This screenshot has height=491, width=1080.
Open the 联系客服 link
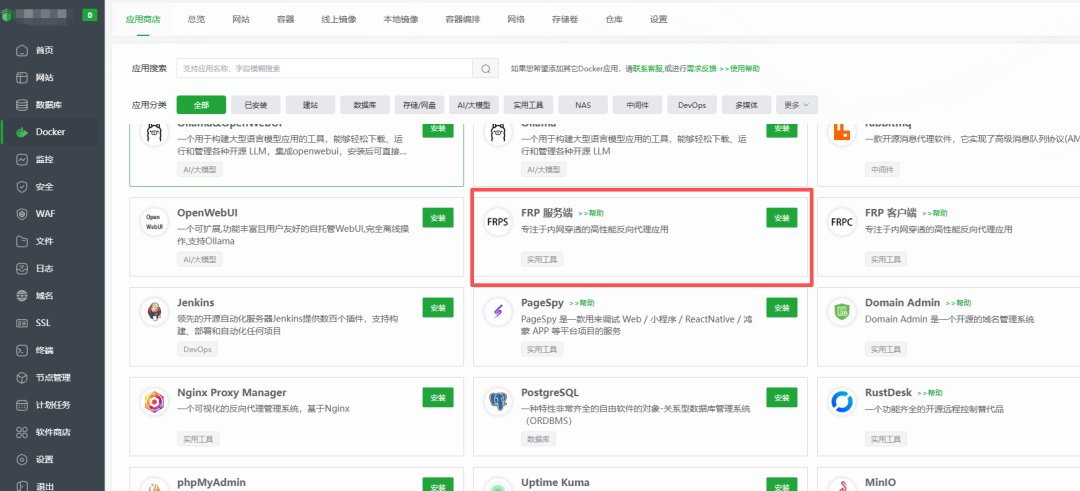click(x=647, y=69)
